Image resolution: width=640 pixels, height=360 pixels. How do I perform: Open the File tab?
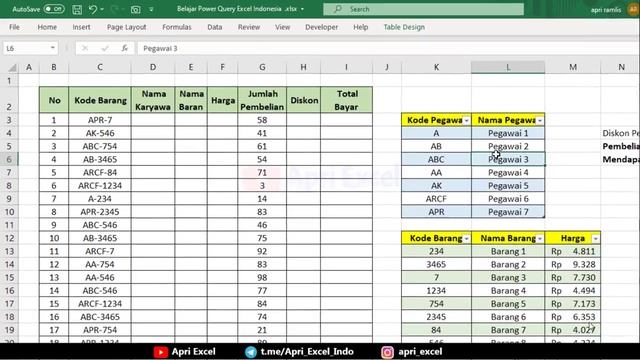pyautogui.click(x=14, y=27)
